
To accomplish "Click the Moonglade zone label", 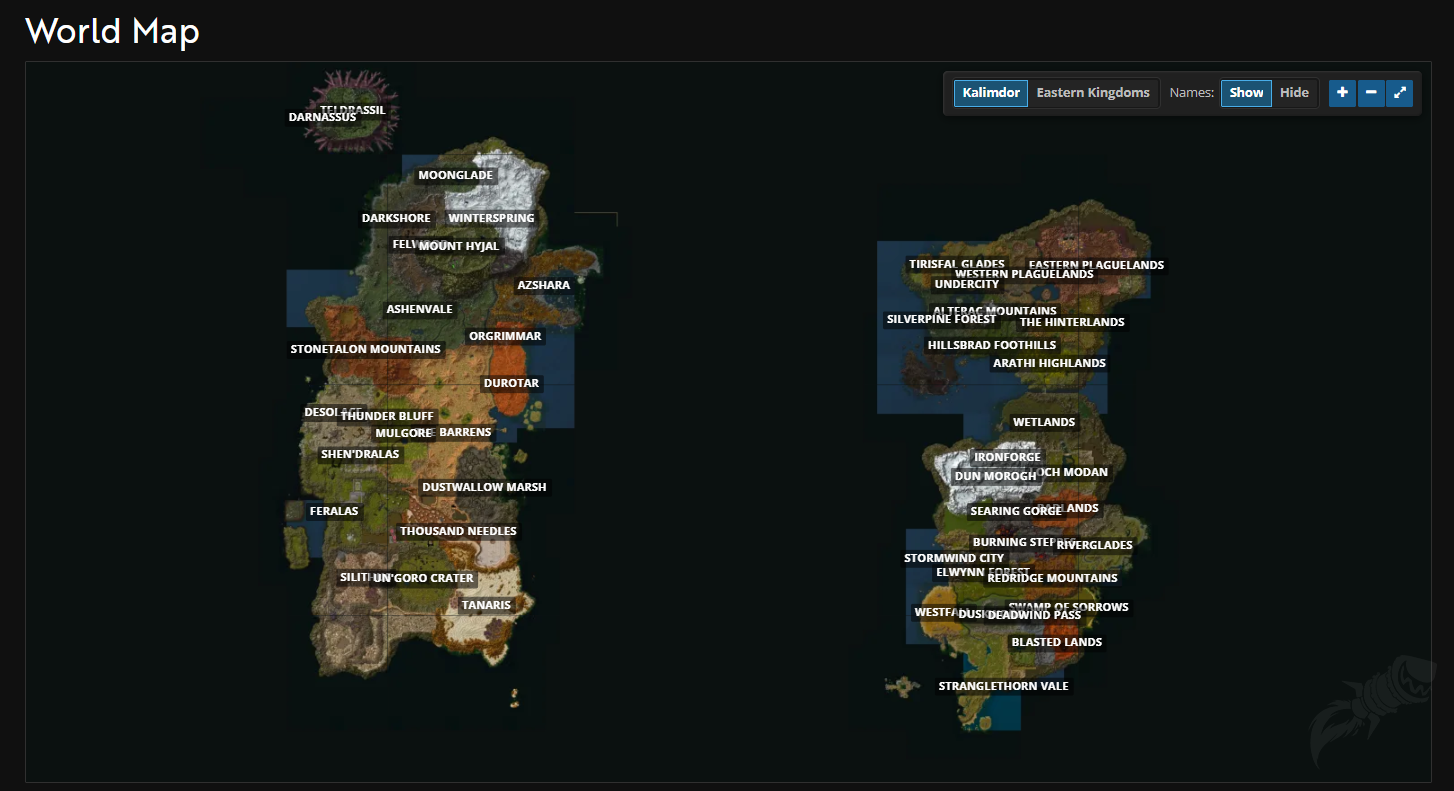I will (456, 175).
